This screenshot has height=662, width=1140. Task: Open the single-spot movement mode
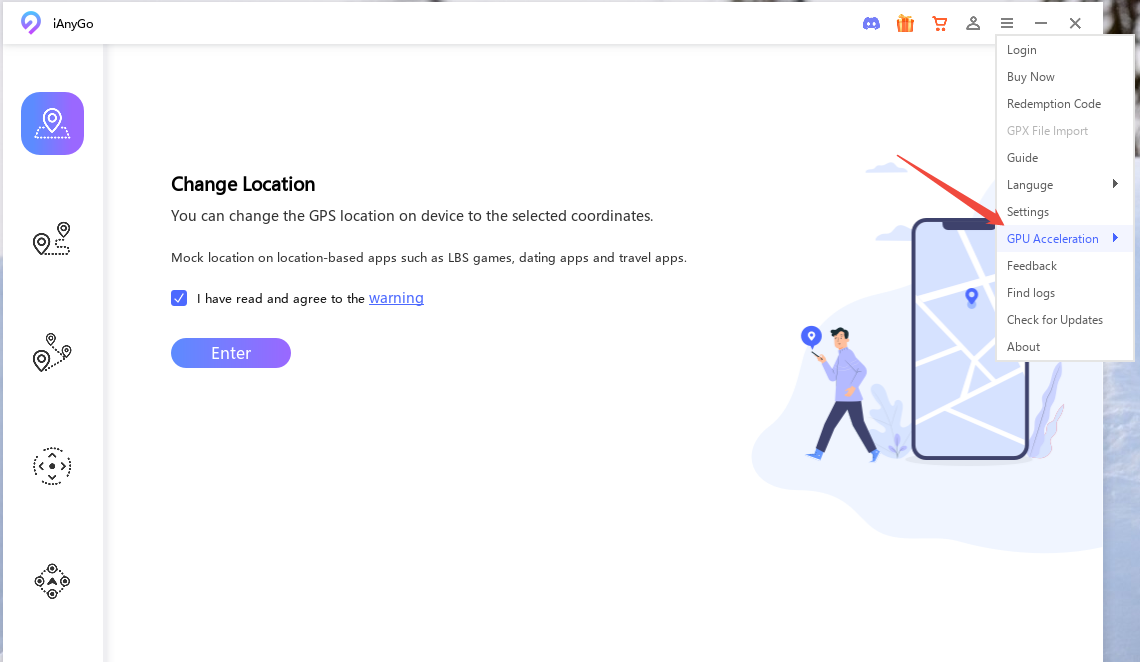(x=52, y=239)
